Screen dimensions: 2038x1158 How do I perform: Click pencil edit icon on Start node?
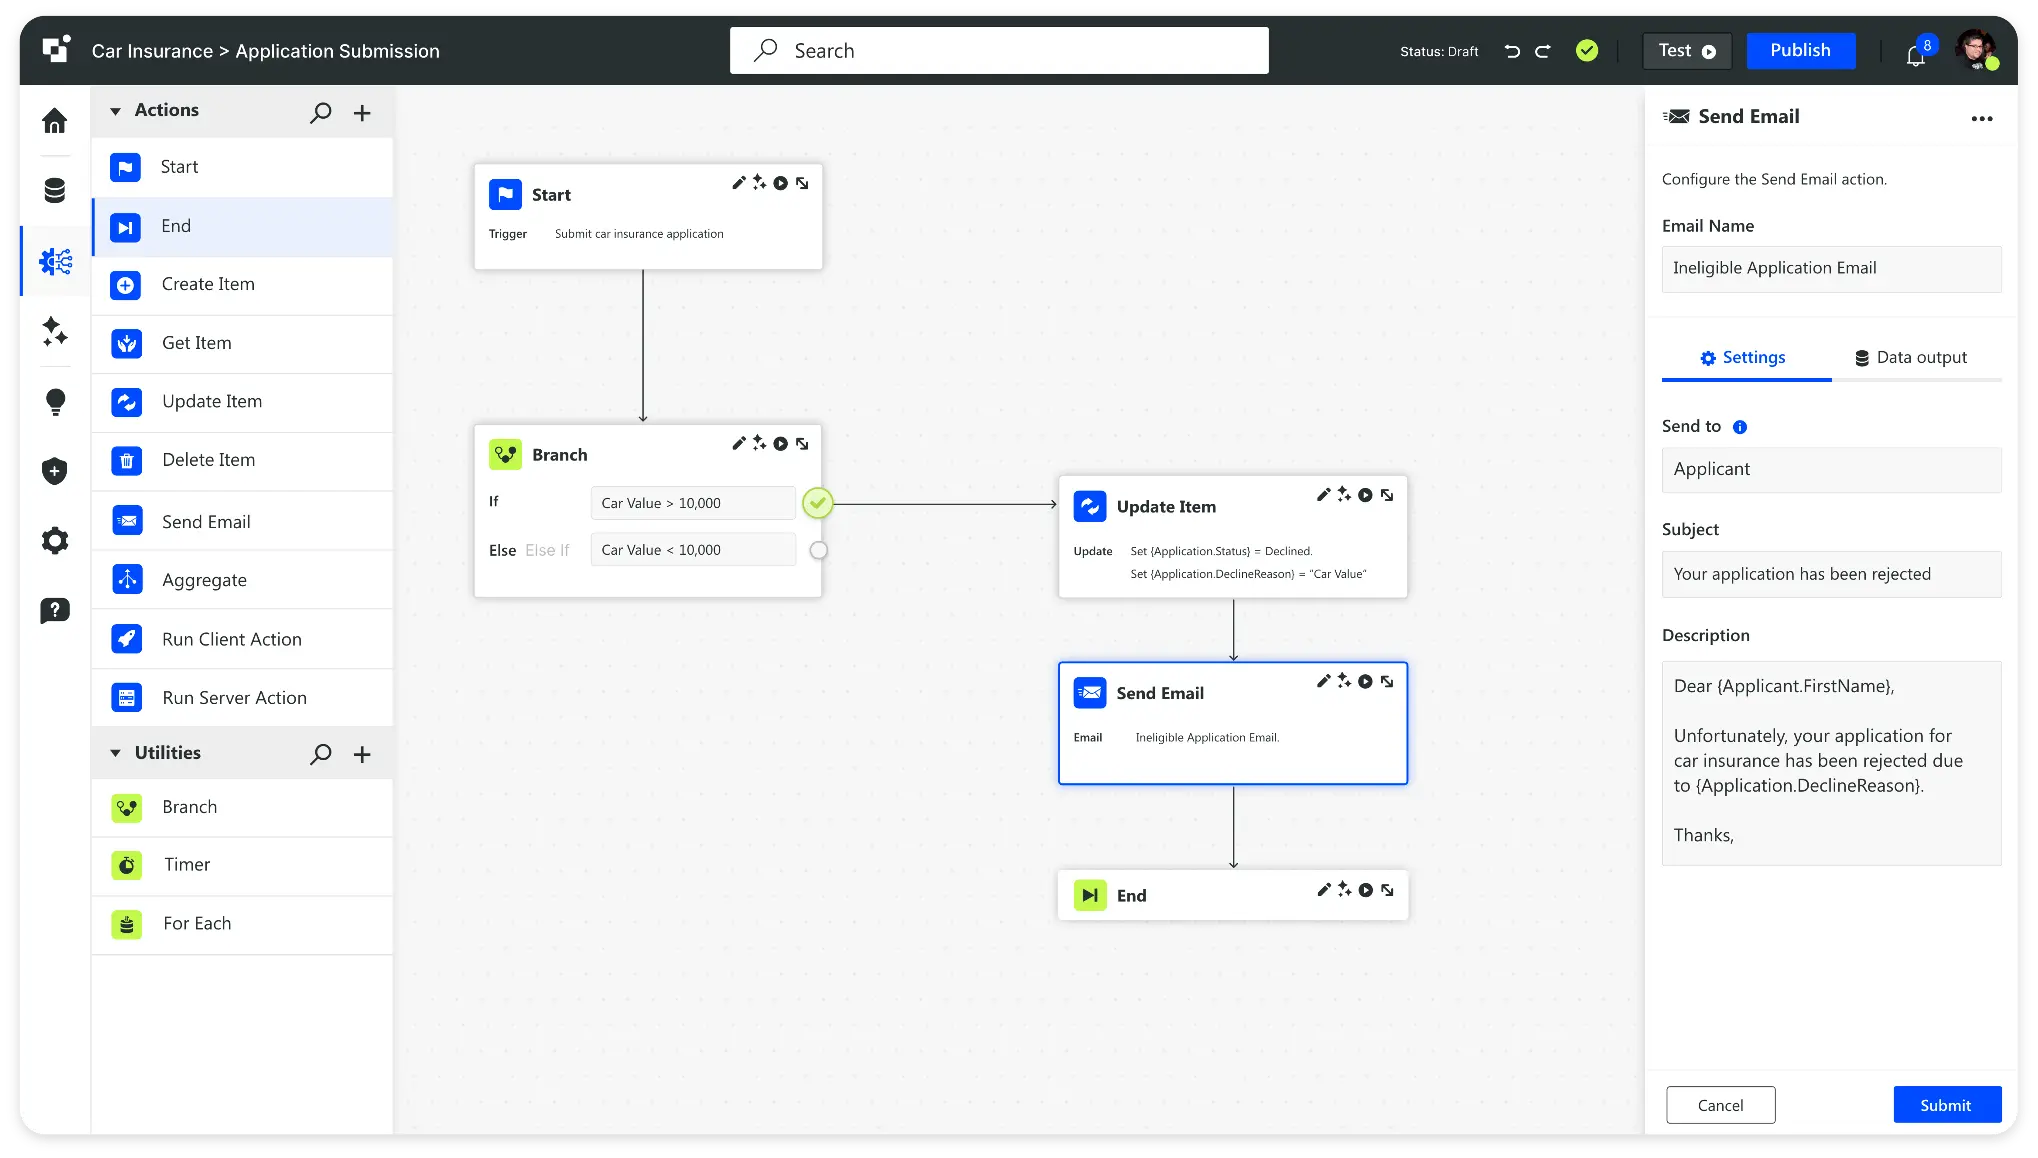[x=738, y=183]
